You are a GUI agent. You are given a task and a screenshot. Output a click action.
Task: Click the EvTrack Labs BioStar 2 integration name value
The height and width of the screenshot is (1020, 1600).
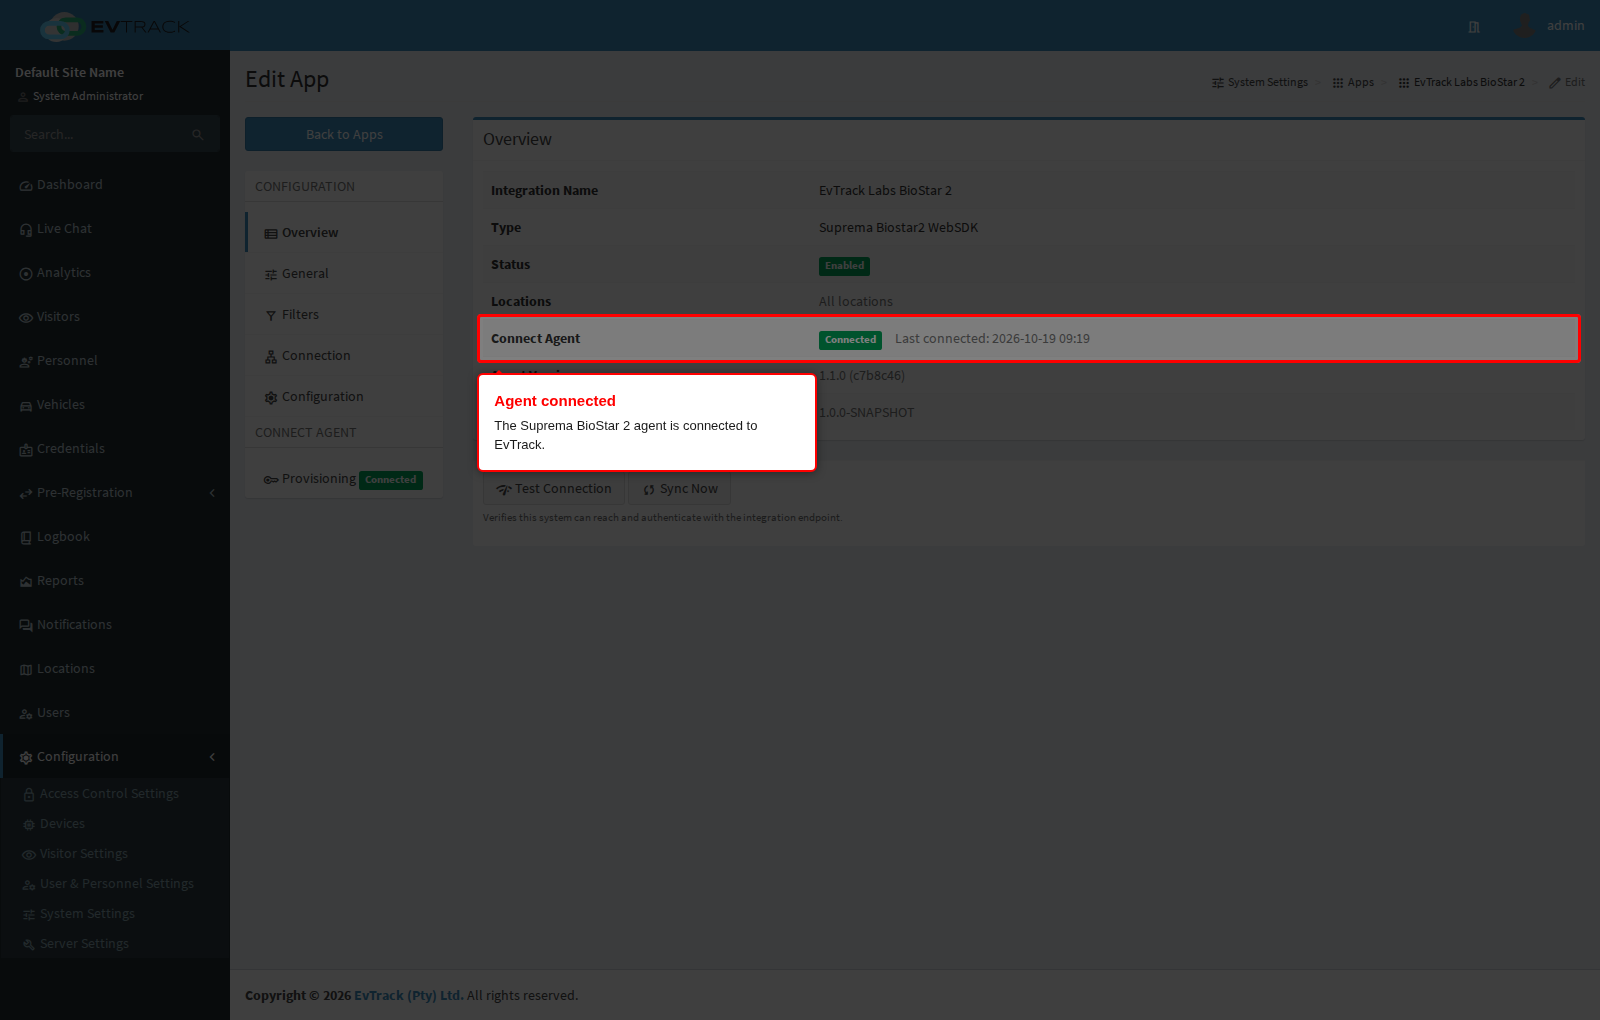point(885,191)
